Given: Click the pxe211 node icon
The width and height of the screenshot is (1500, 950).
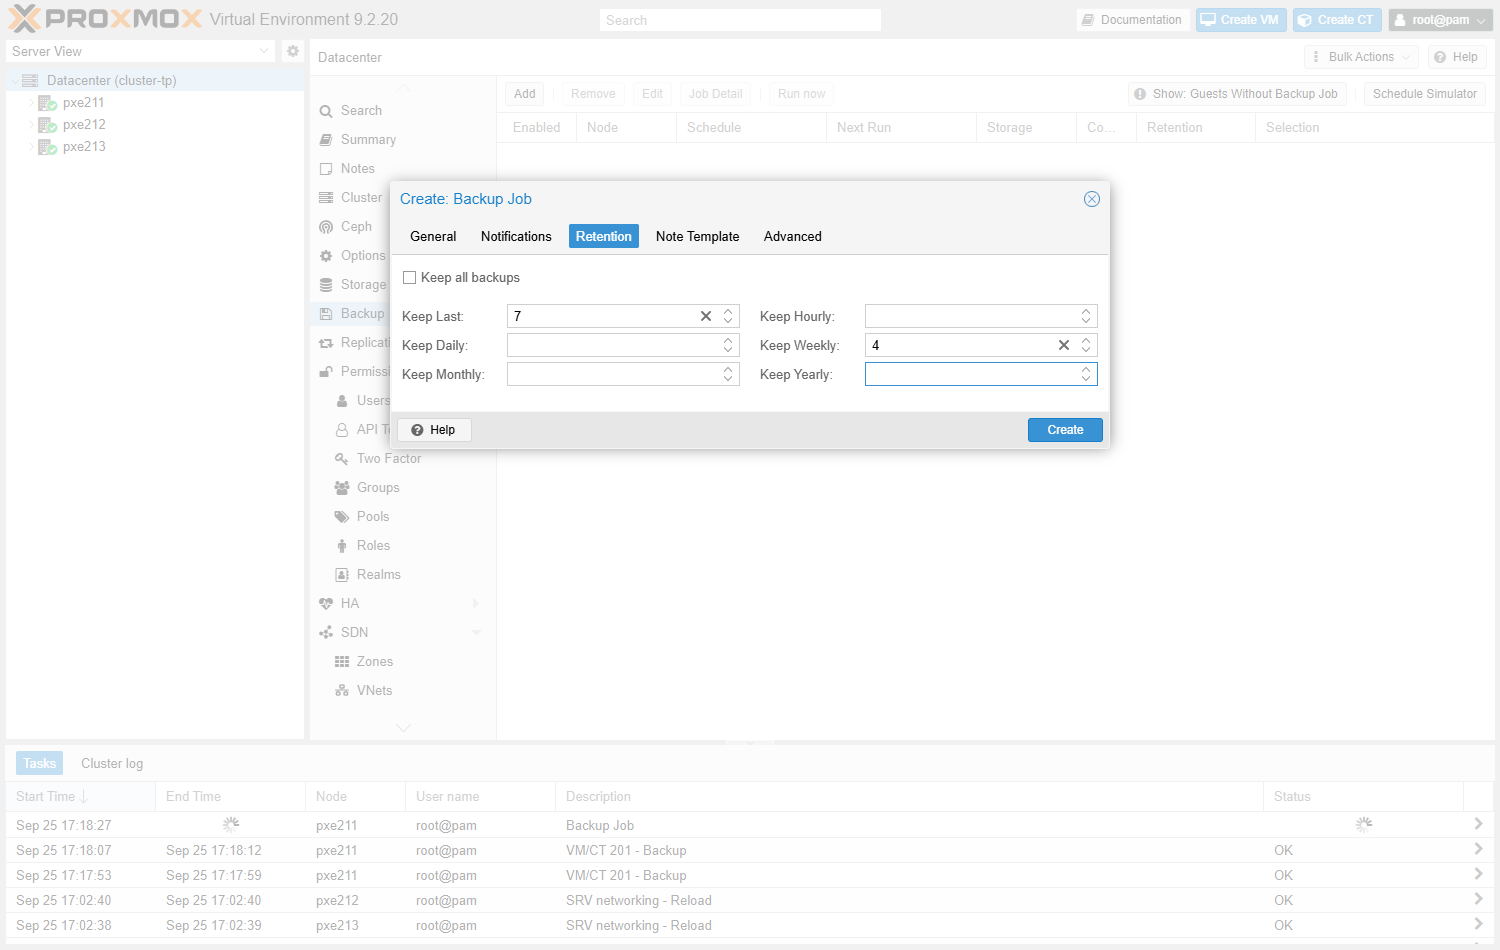Looking at the screenshot, I should pos(47,103).
